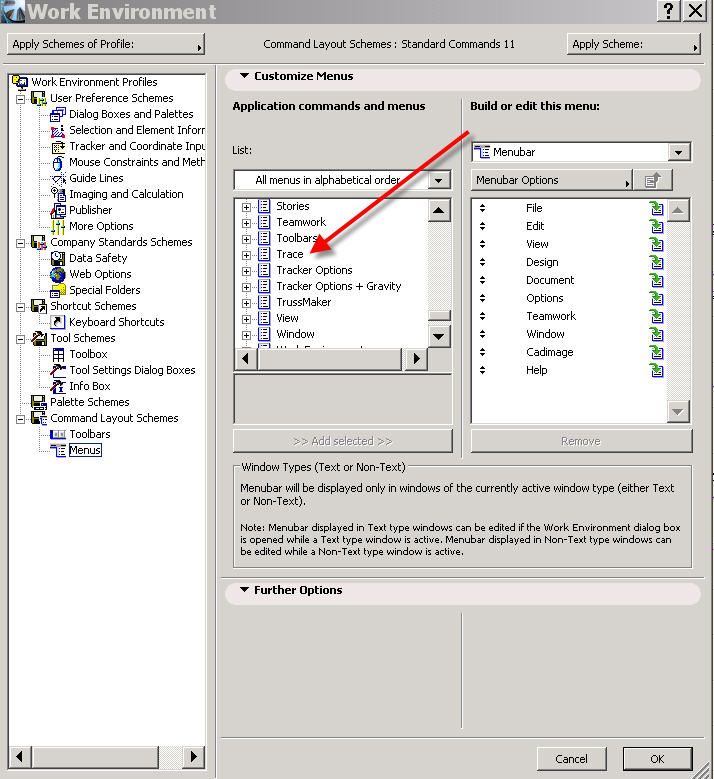The image size is (714, 779).
Task: Collapse the Tool Schemes branch
Action: (20, 338)
